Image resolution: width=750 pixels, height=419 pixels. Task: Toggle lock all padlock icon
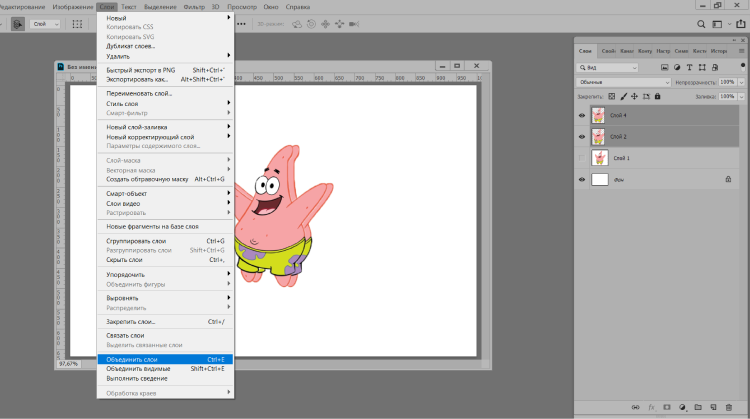click(x=657, y=96)
